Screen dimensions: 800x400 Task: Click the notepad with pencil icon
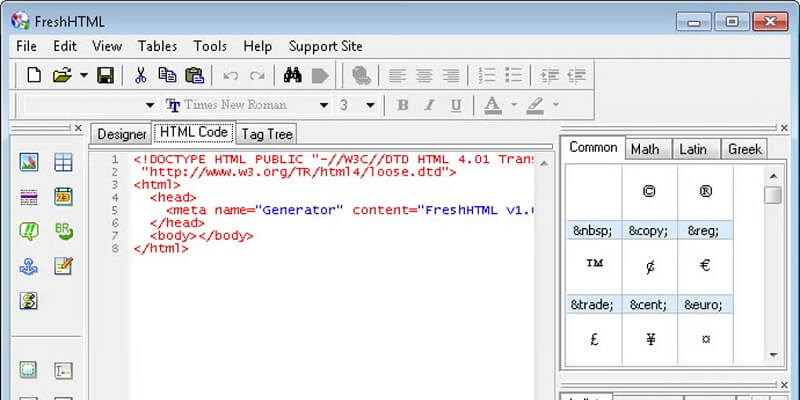pyautogui.click(x=63, y=266)
